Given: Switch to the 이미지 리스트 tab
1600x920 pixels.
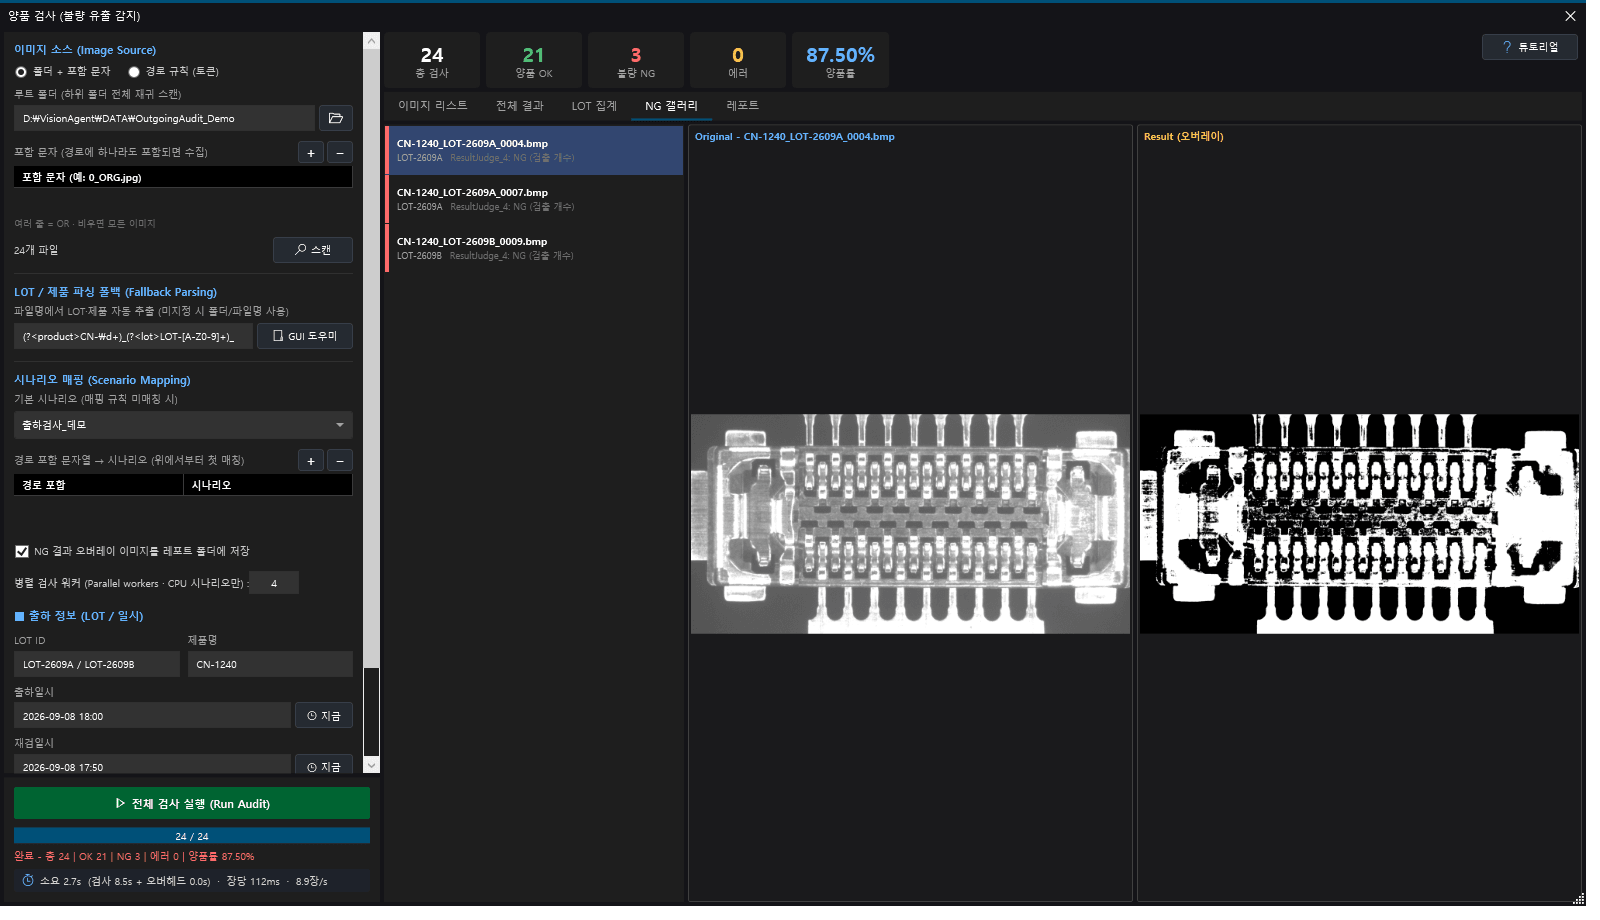Looking at the screenshot, I should (x=433, y=106).
